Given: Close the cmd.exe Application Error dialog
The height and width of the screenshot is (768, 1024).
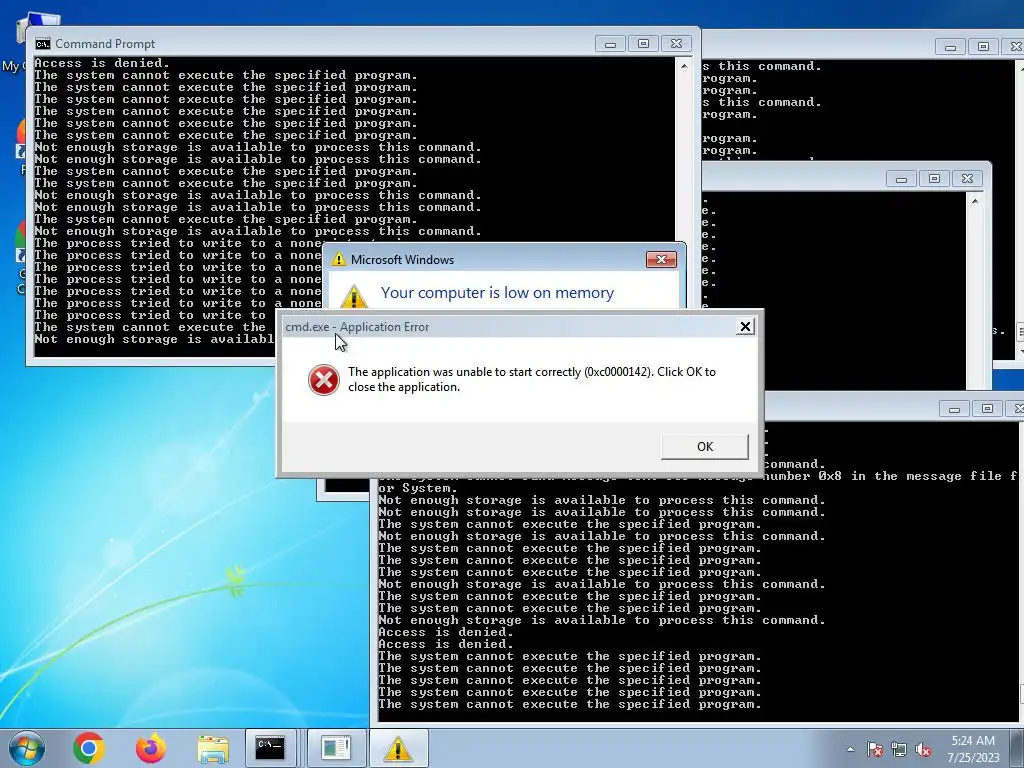Looking at the screenshot, I should click(745, 327).
